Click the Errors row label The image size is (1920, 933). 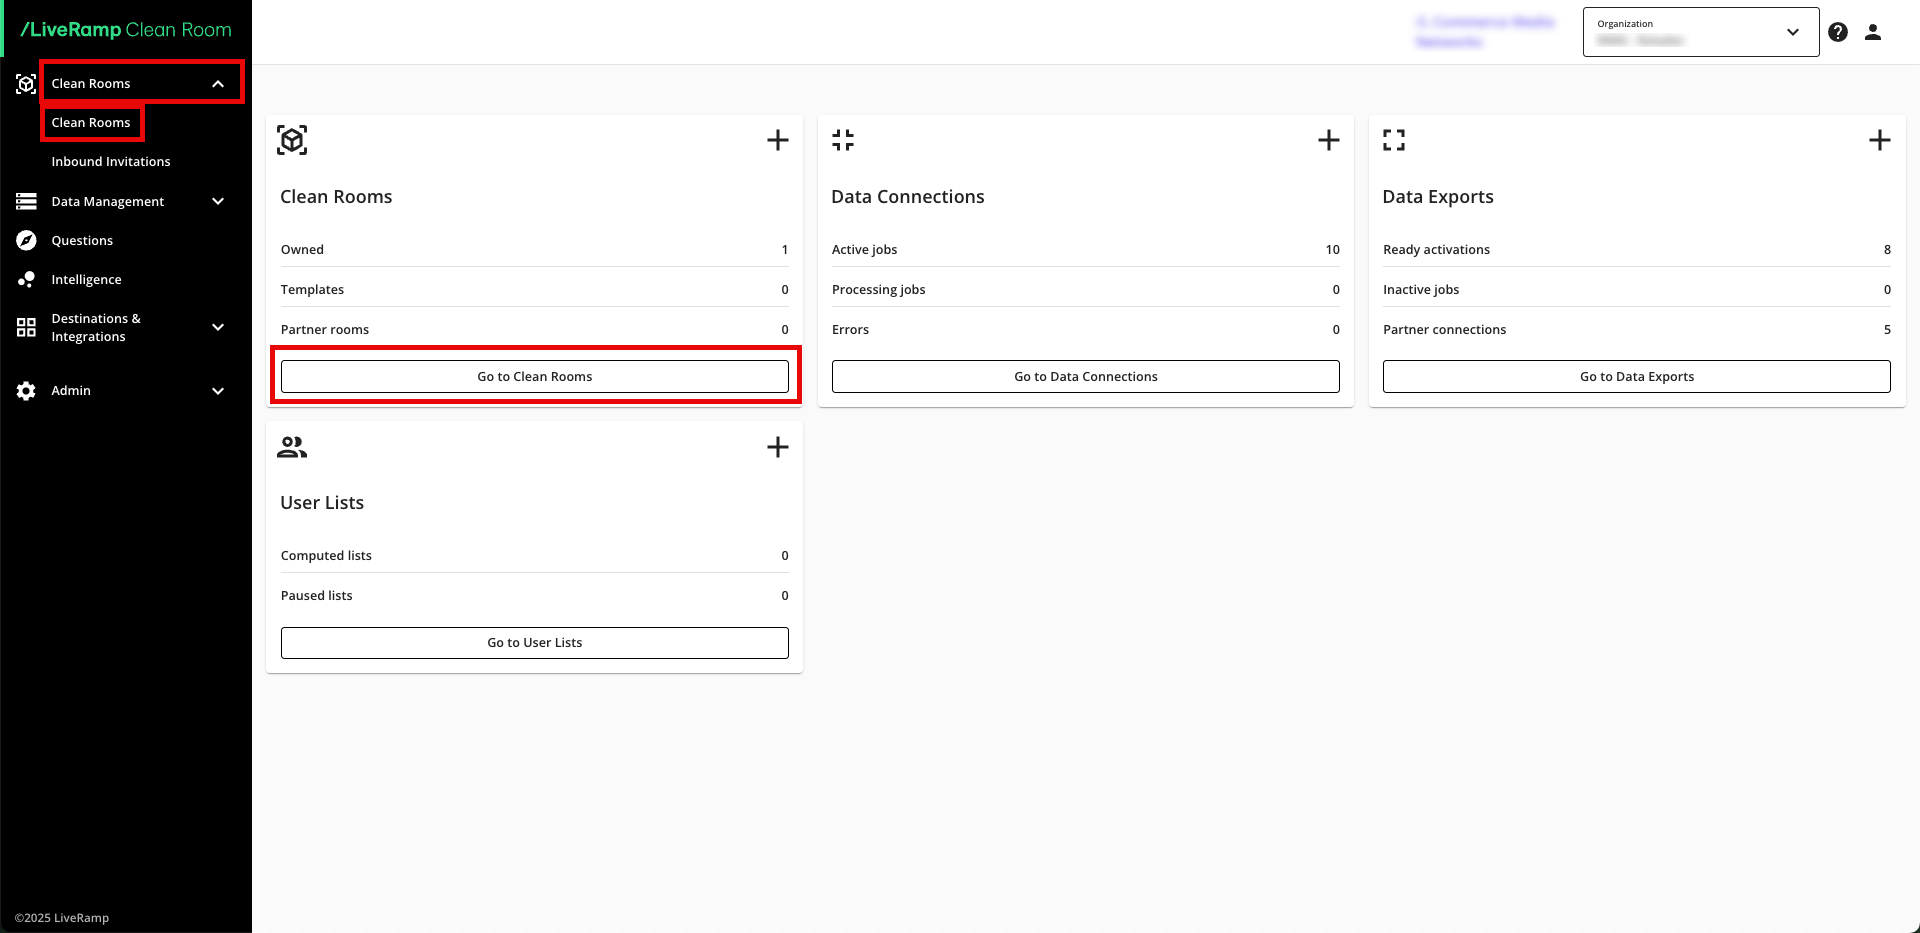click(x=851, y=330)
